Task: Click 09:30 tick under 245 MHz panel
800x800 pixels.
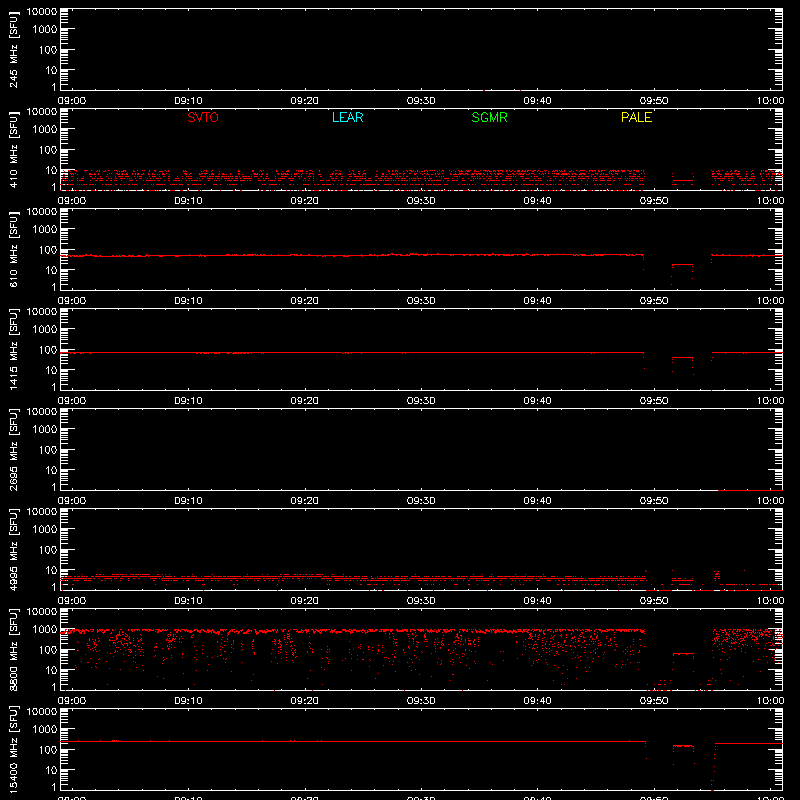Action: click(421, 101)
